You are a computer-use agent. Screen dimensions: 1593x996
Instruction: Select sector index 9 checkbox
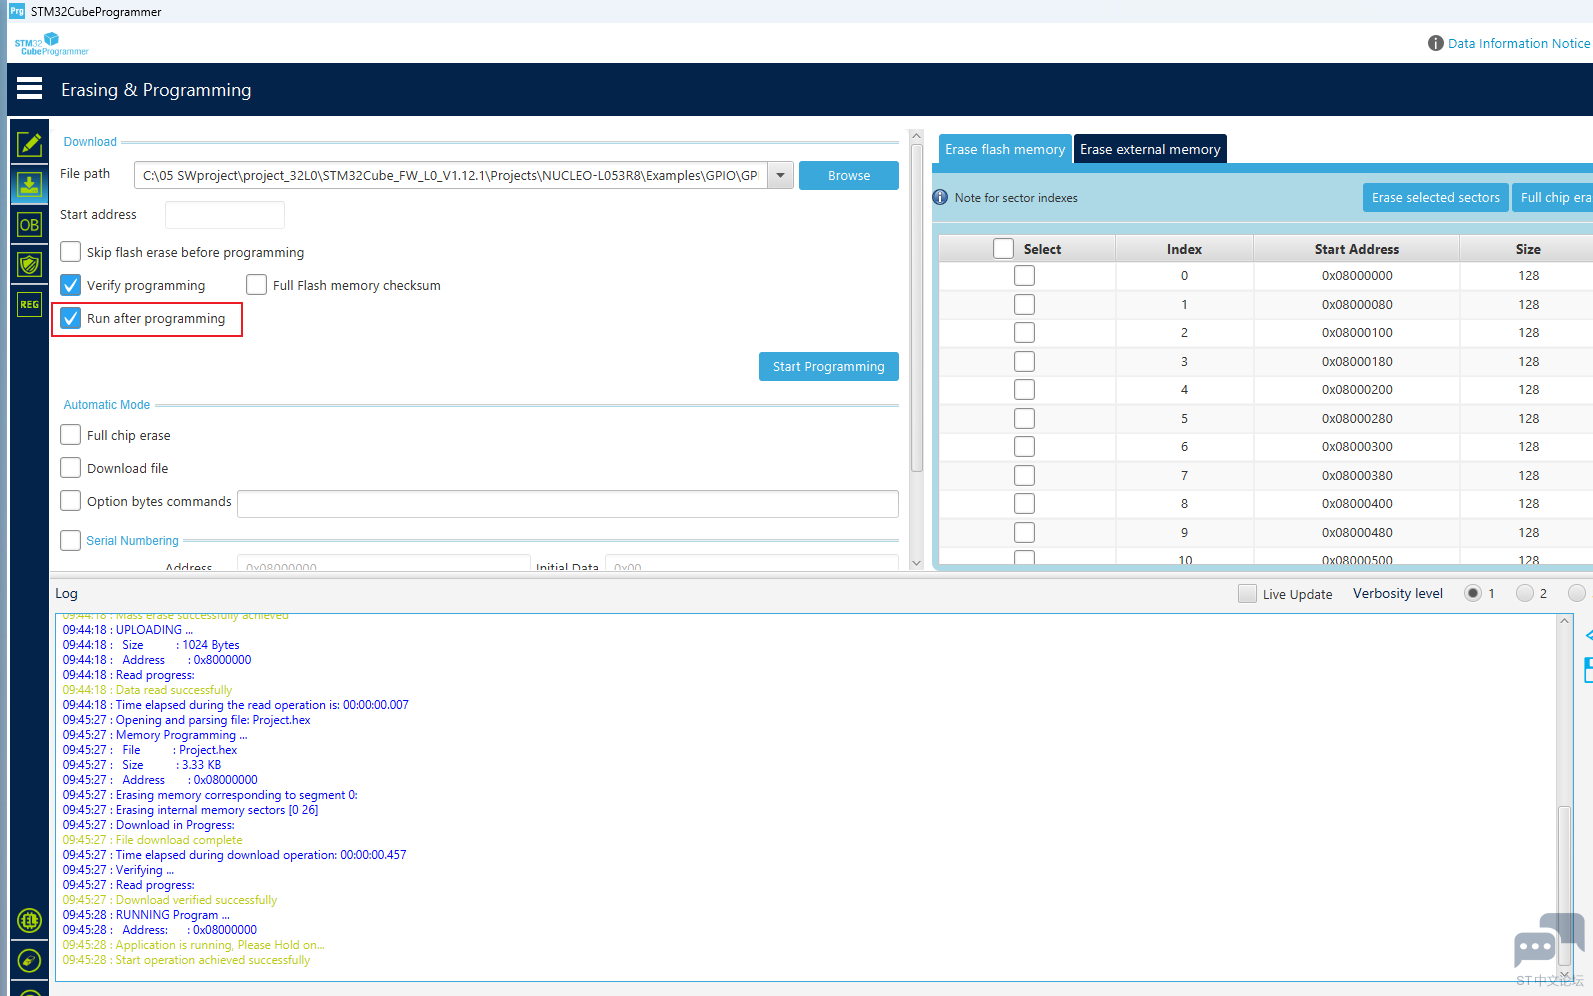pos(1025,532)
